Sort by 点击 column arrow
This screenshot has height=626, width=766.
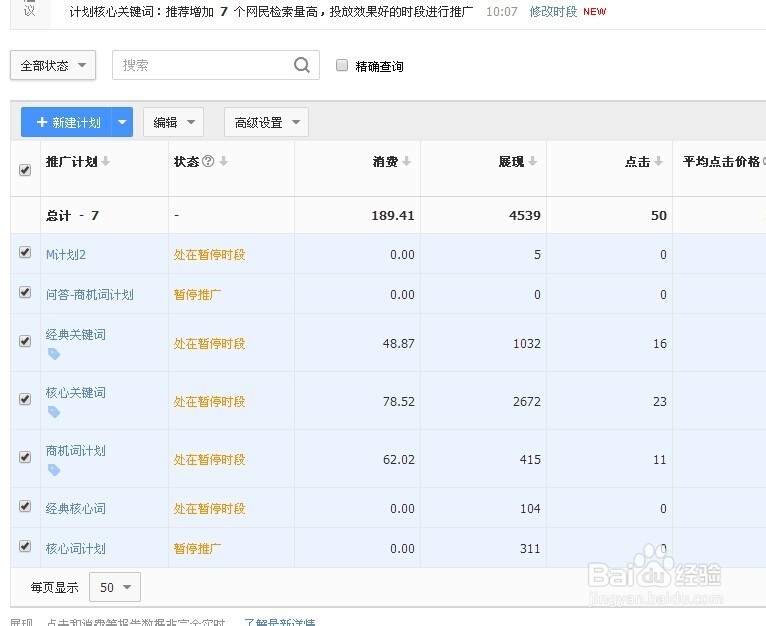(x=659, y=161)
